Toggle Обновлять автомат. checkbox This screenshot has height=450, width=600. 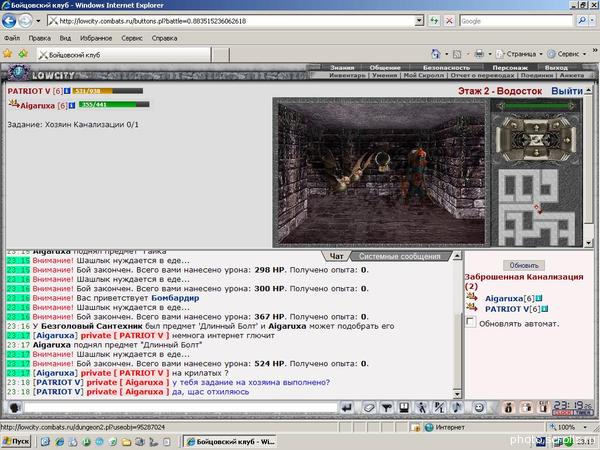pyautogui.click(x=471, y=322)
